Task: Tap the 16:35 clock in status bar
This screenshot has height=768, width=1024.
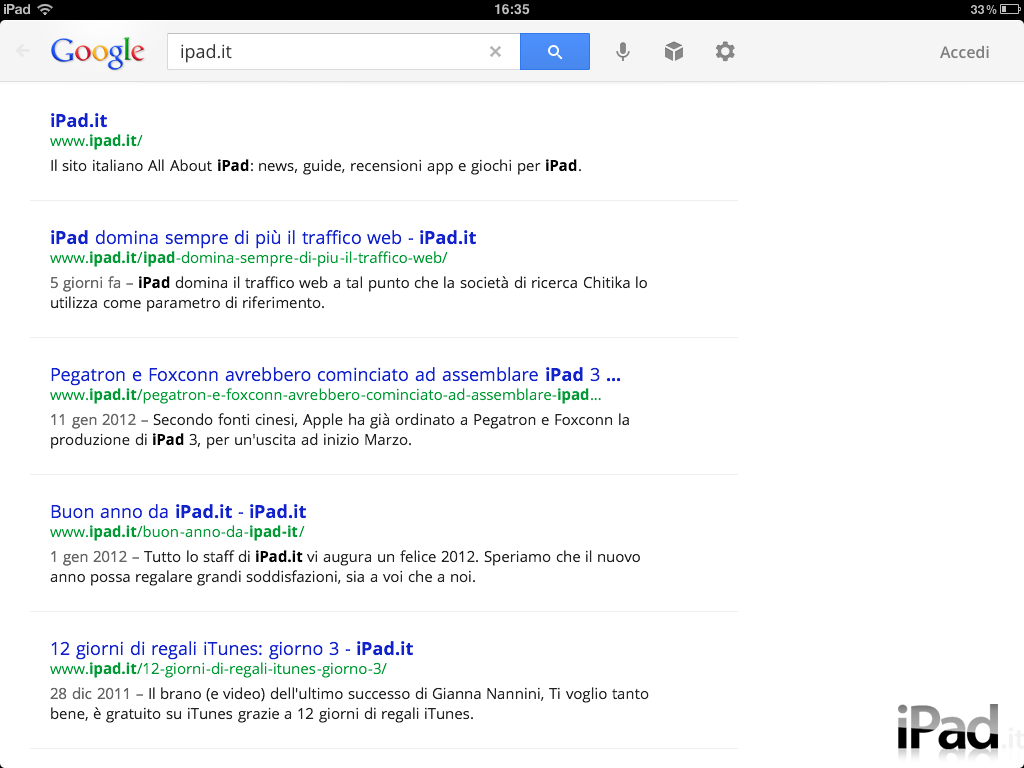Action: pyautogui.click(x=511, y=9)
